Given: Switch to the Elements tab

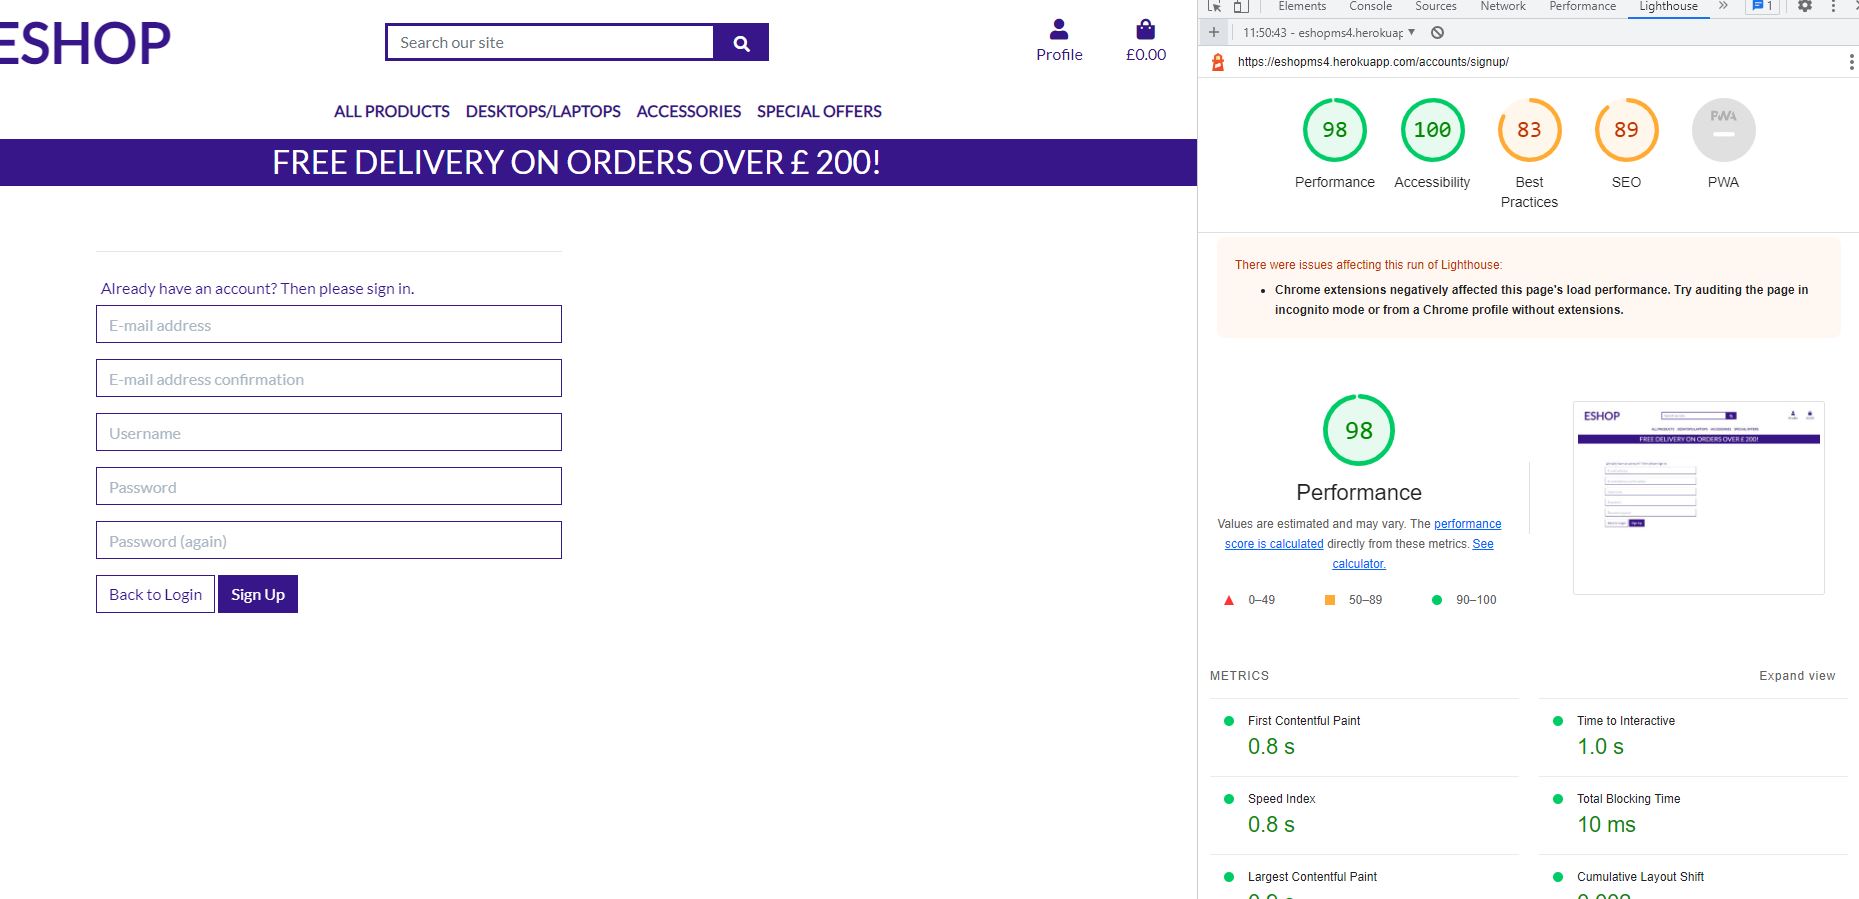Looking at the screenshot, I should [x=1302, y=6].
